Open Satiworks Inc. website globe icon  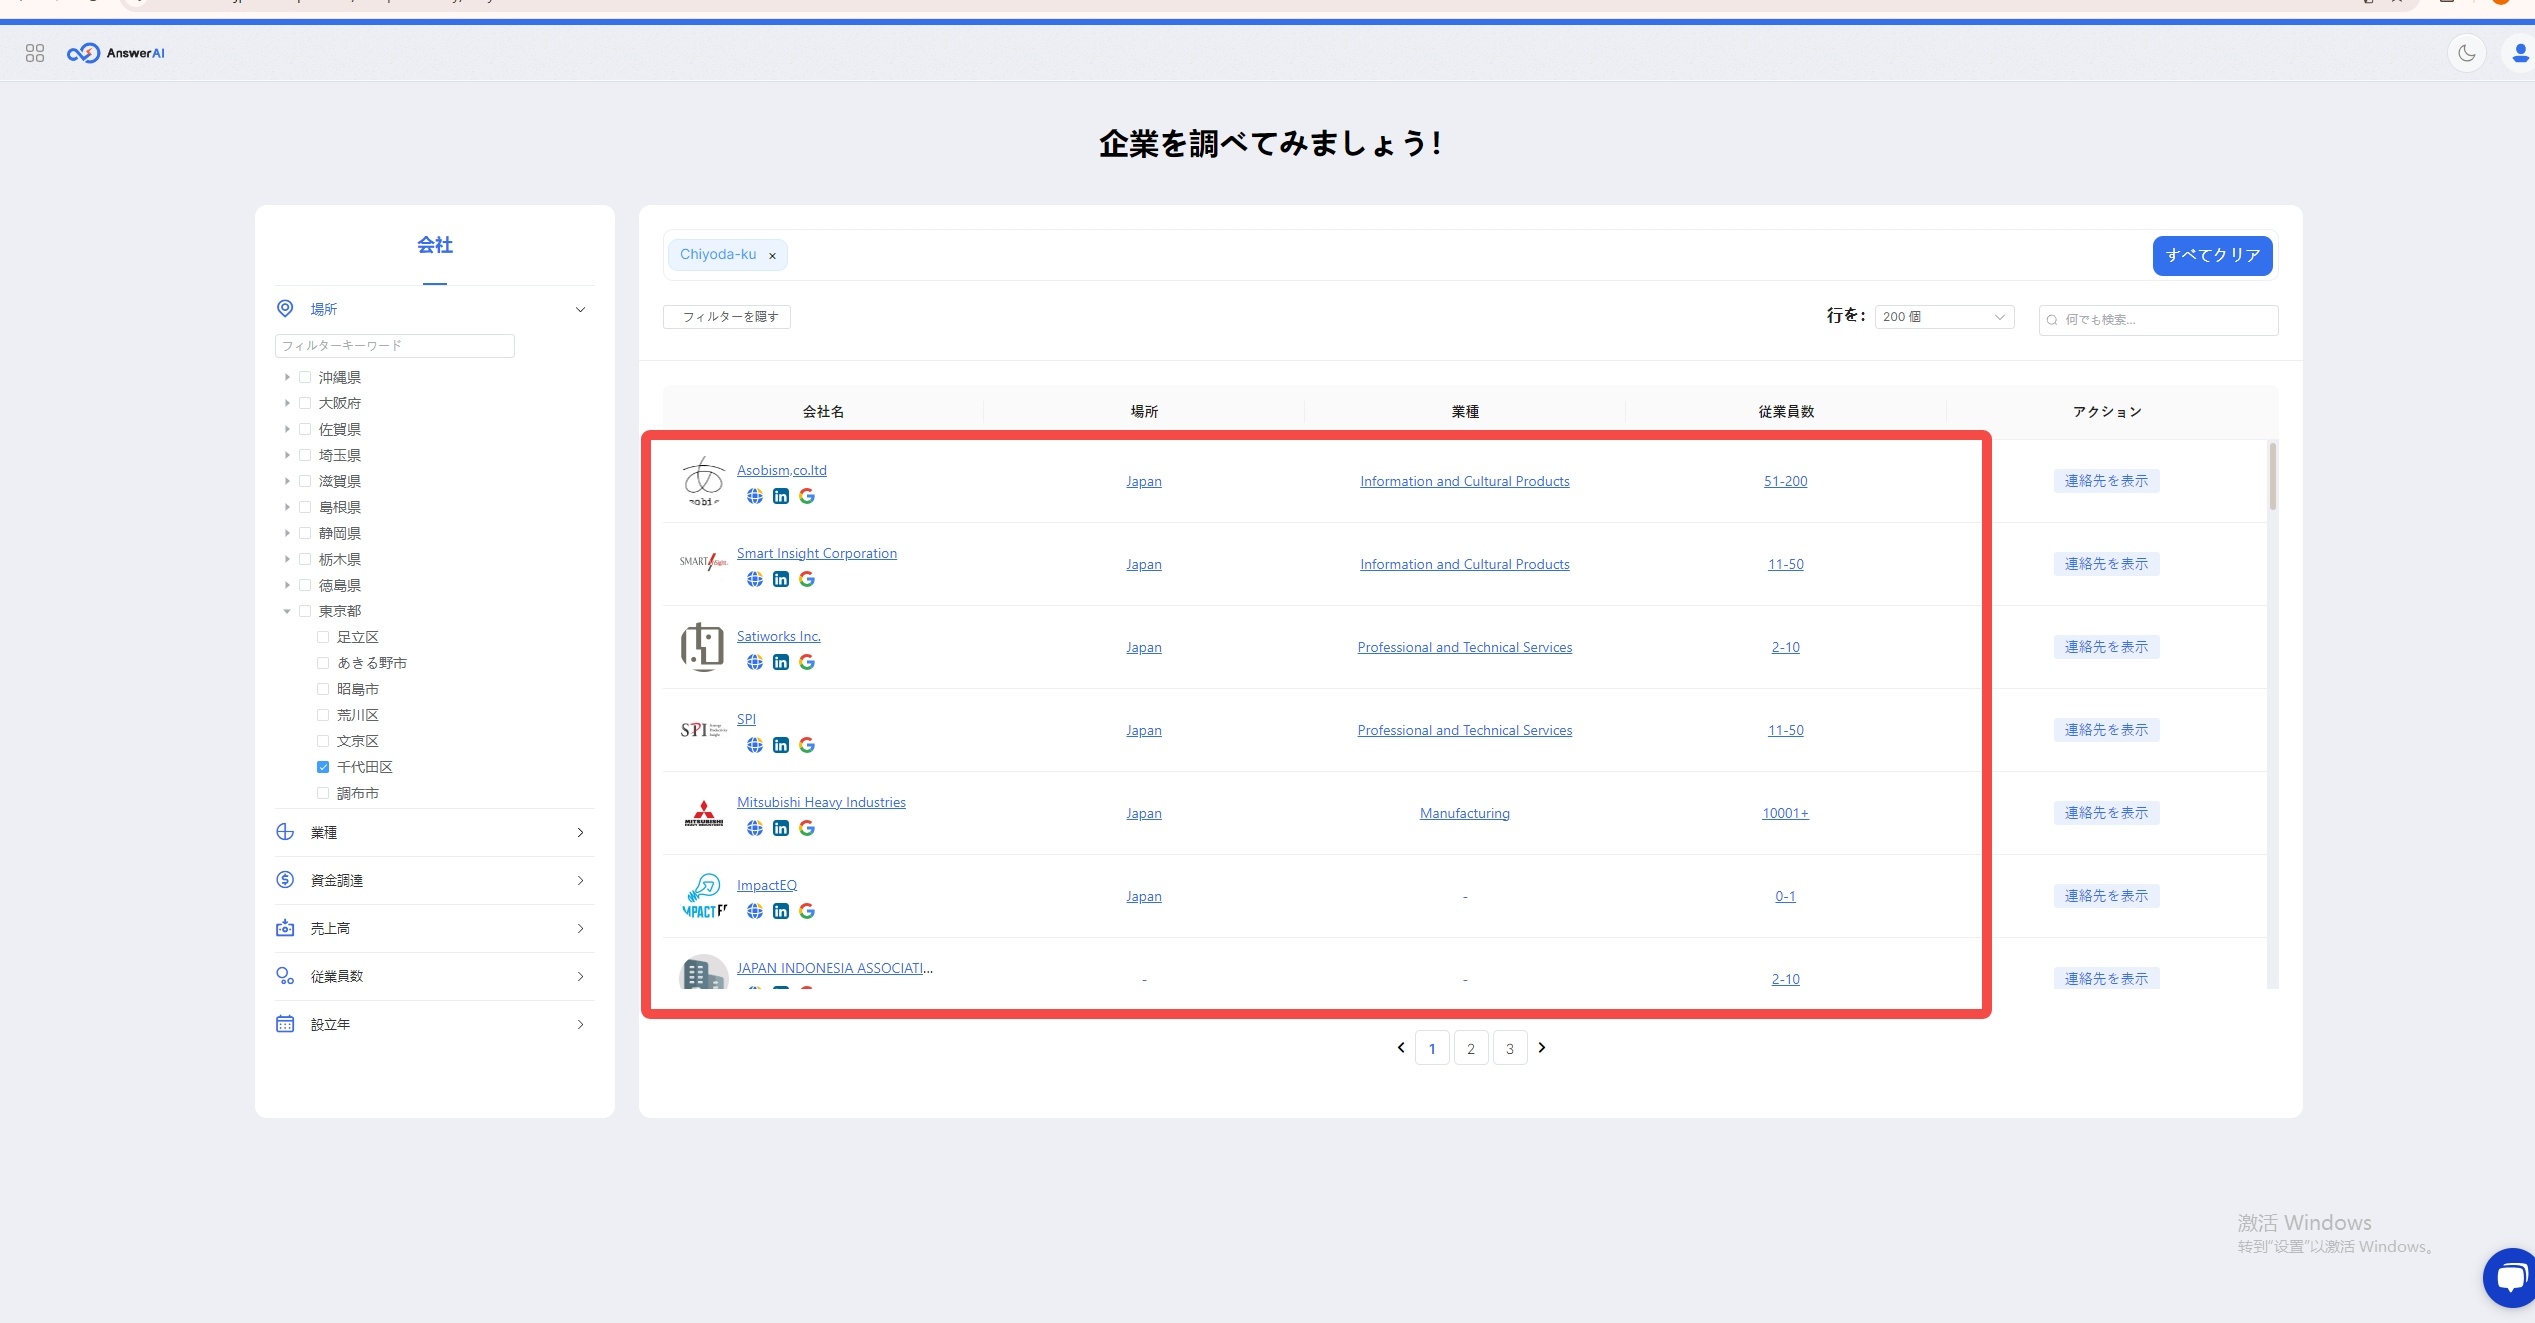[x=755, y=662]
